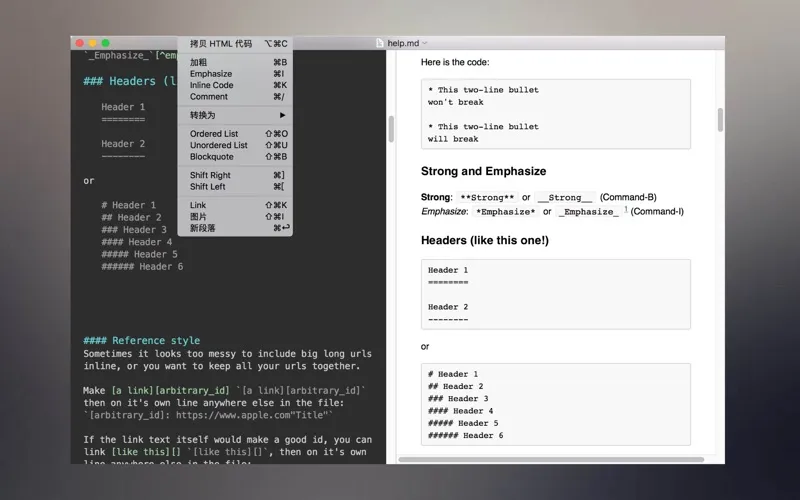The height and width of the screenshot is (500, 800).
Task: Click "###### Header 6" line in editor
Action: 142,266
